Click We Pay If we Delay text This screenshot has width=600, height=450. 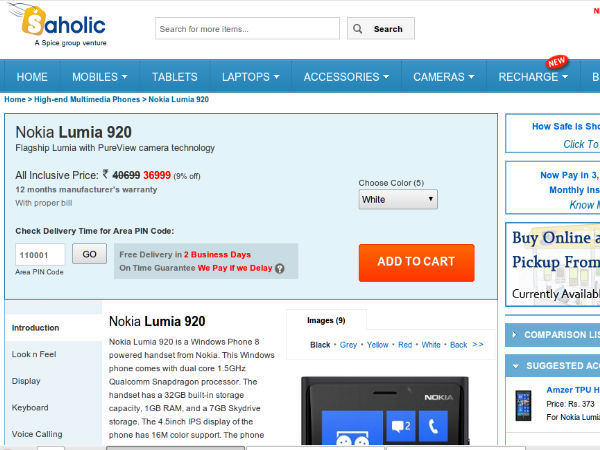click(235, 268)
